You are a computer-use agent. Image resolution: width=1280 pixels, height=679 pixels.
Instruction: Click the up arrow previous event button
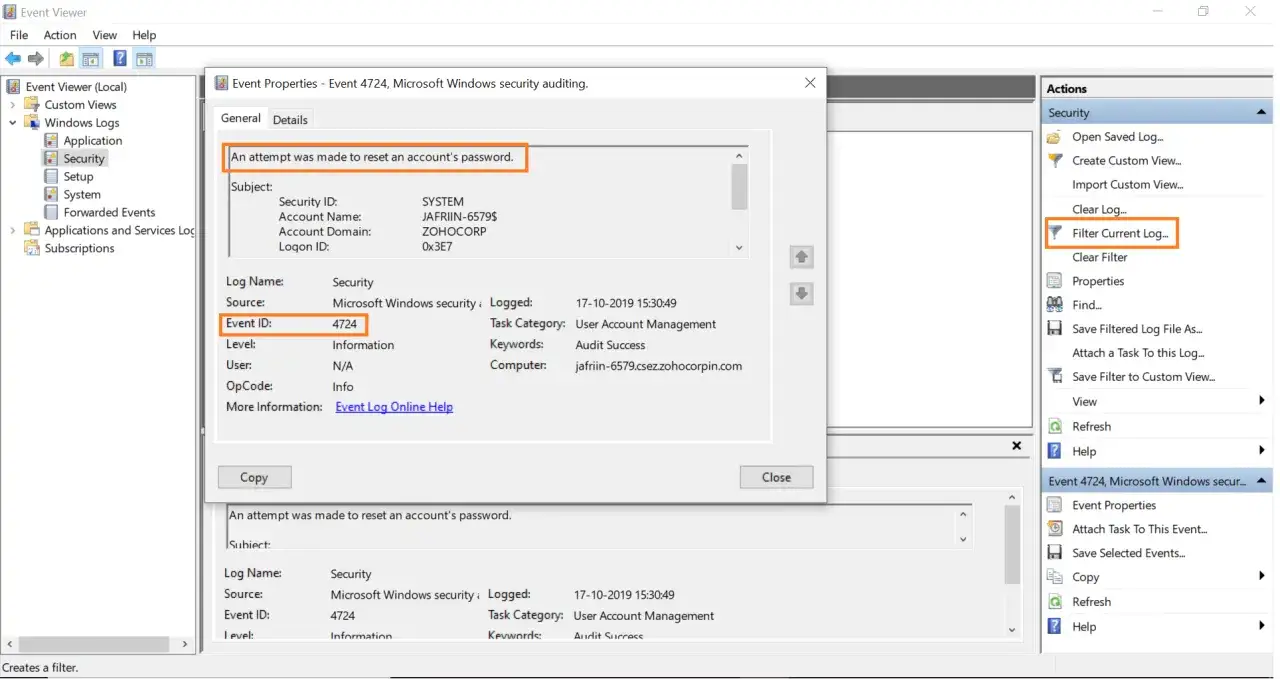(x=801, y=257)
